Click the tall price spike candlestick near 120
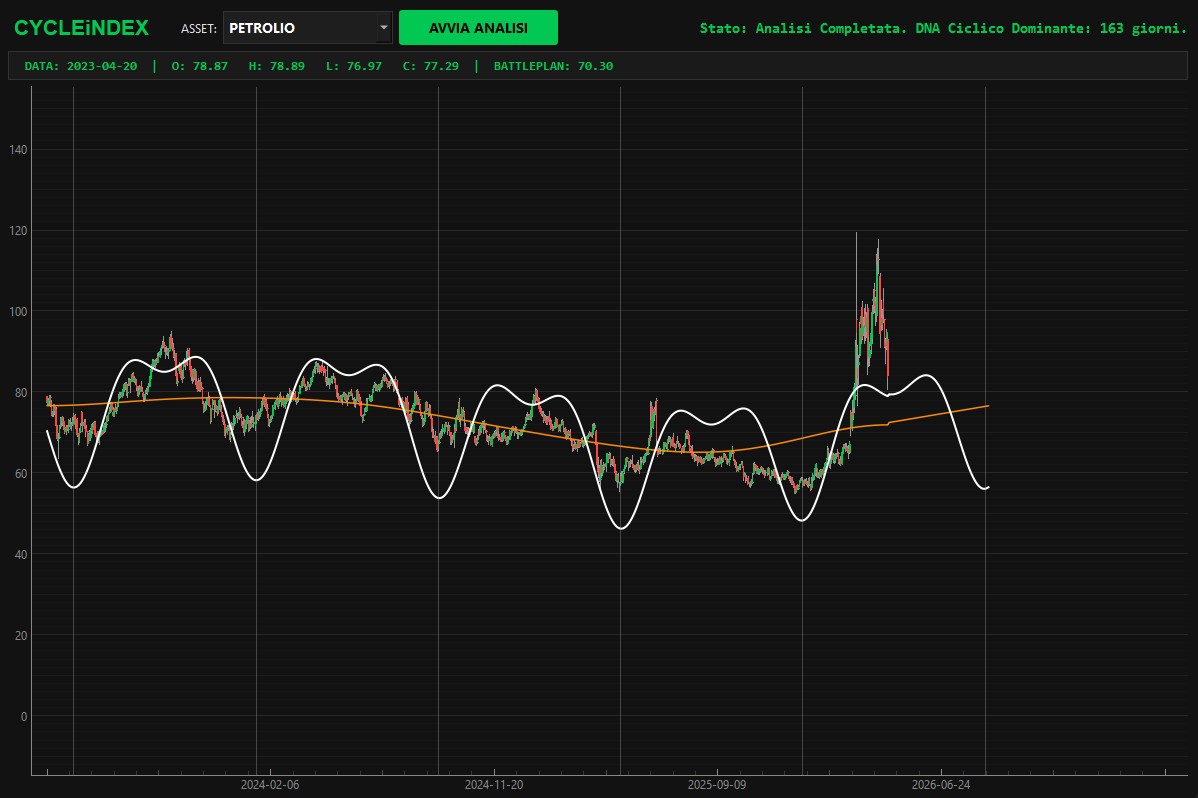 pos(856,306)
